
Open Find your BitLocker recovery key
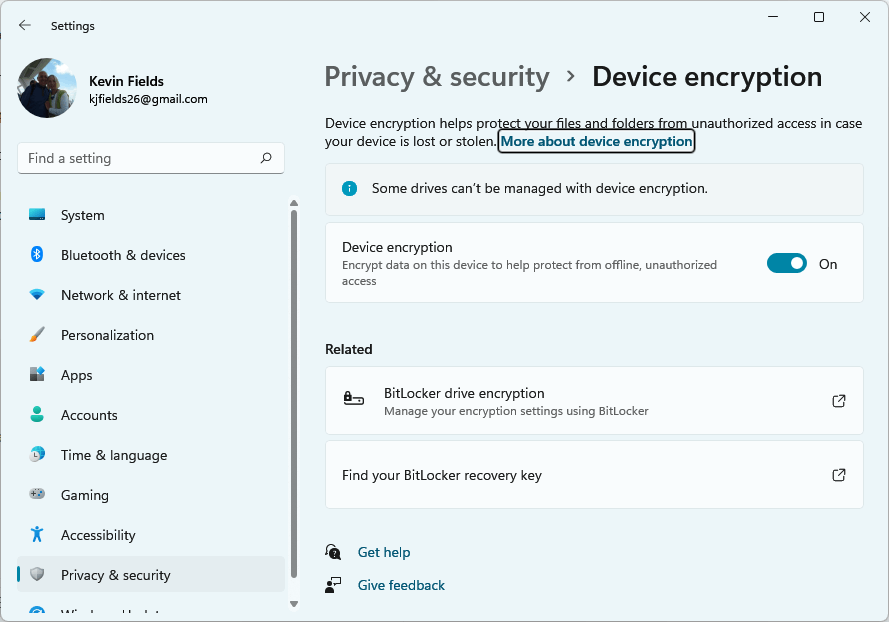pyautogui.click(x=594, y=475)
